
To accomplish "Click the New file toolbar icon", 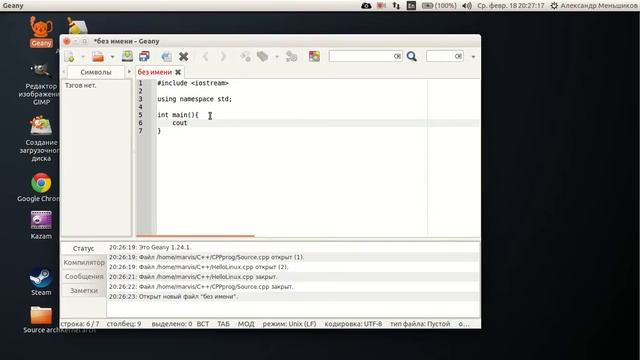I will pyautogui.click(x=69, y=57).
